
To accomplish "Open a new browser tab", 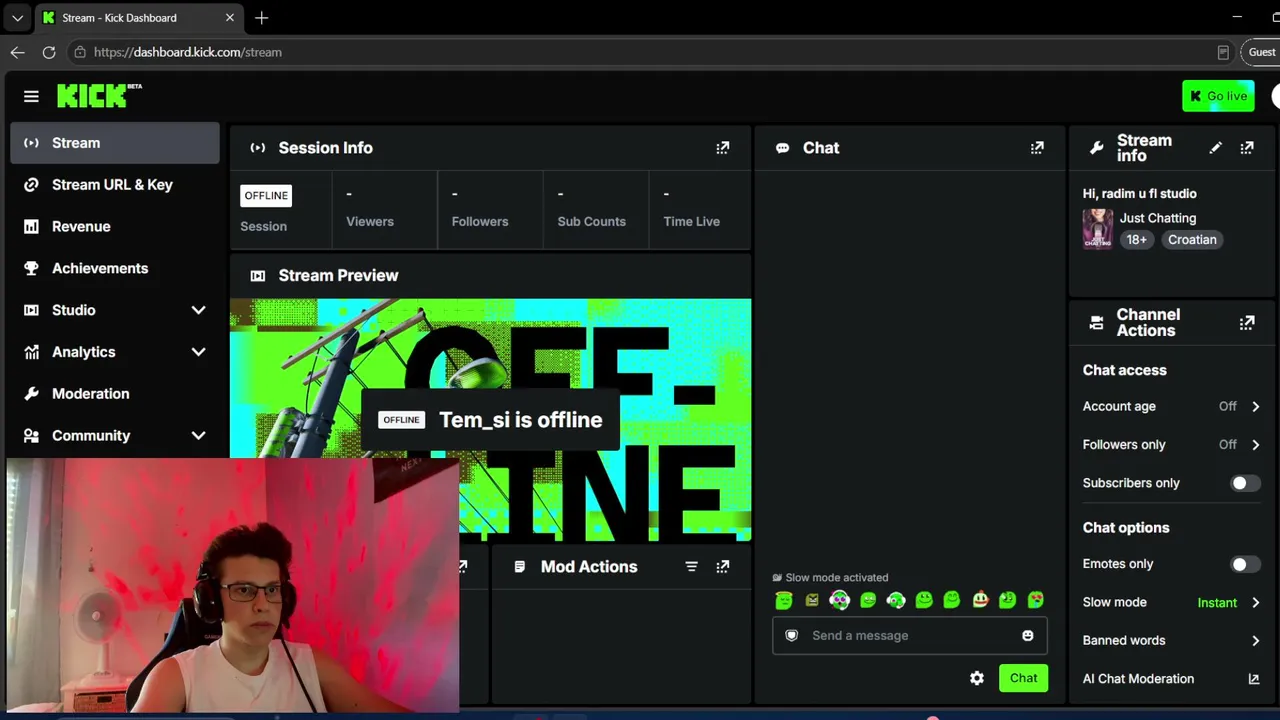I will [261, 18].
